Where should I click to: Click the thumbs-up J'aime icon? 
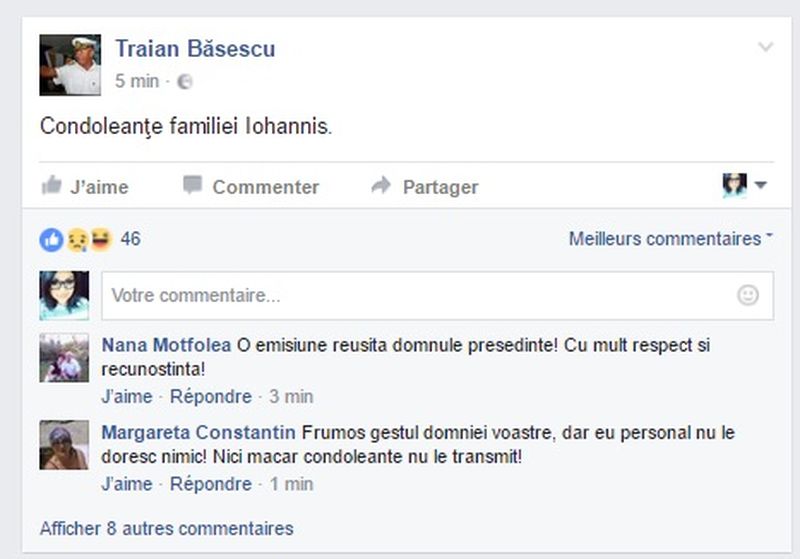[x=51, y=186]
